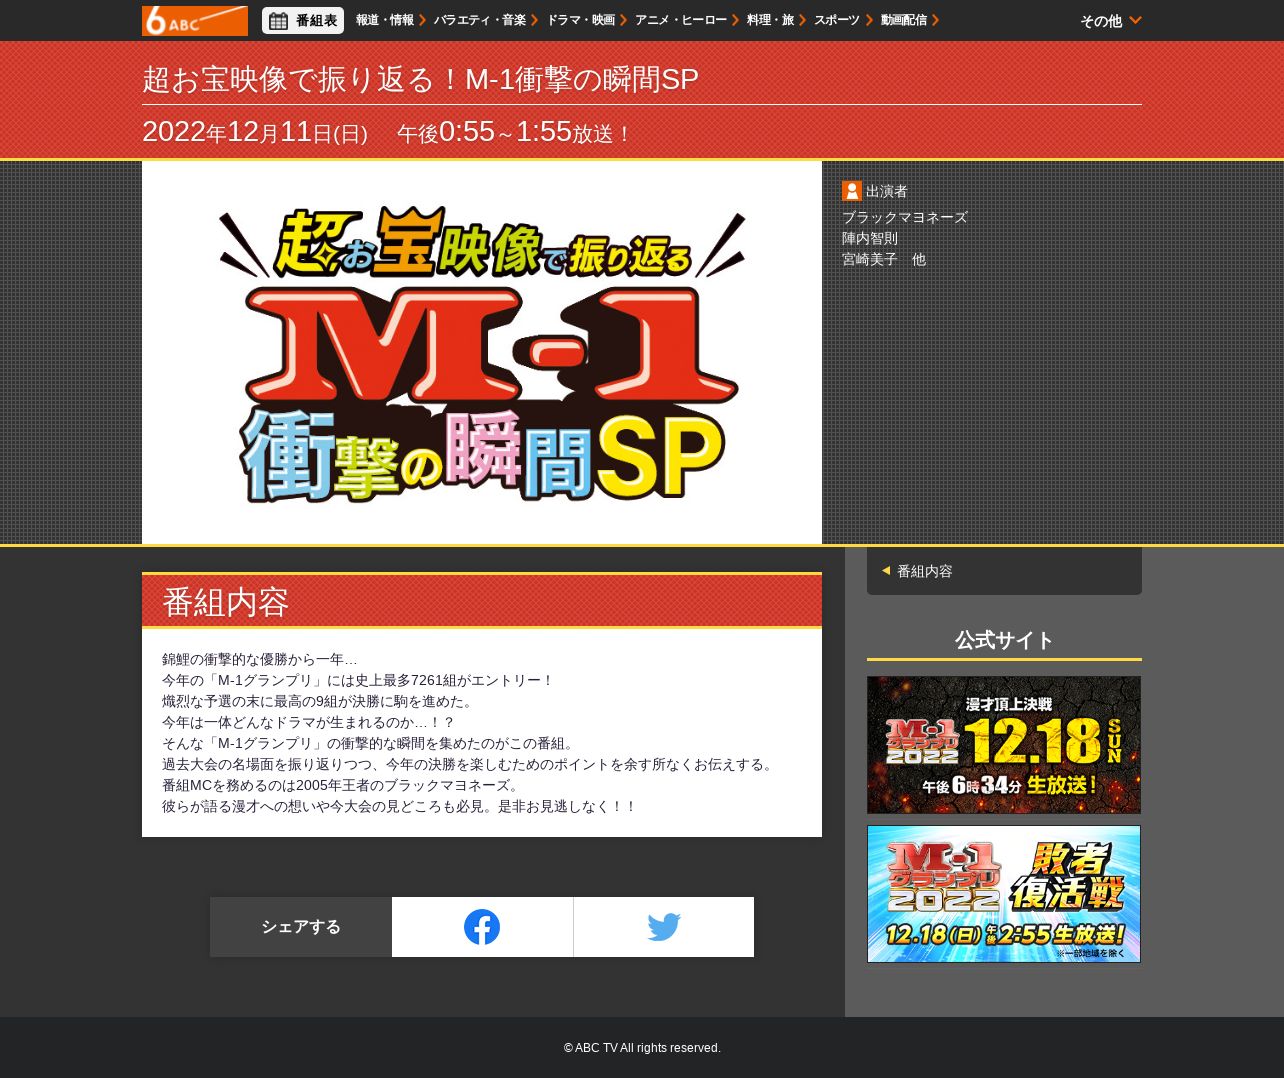Click the arrow after スポーツ
Image resolution: width=1284 pixels, height=1078 pixels.
pos(869,20)
